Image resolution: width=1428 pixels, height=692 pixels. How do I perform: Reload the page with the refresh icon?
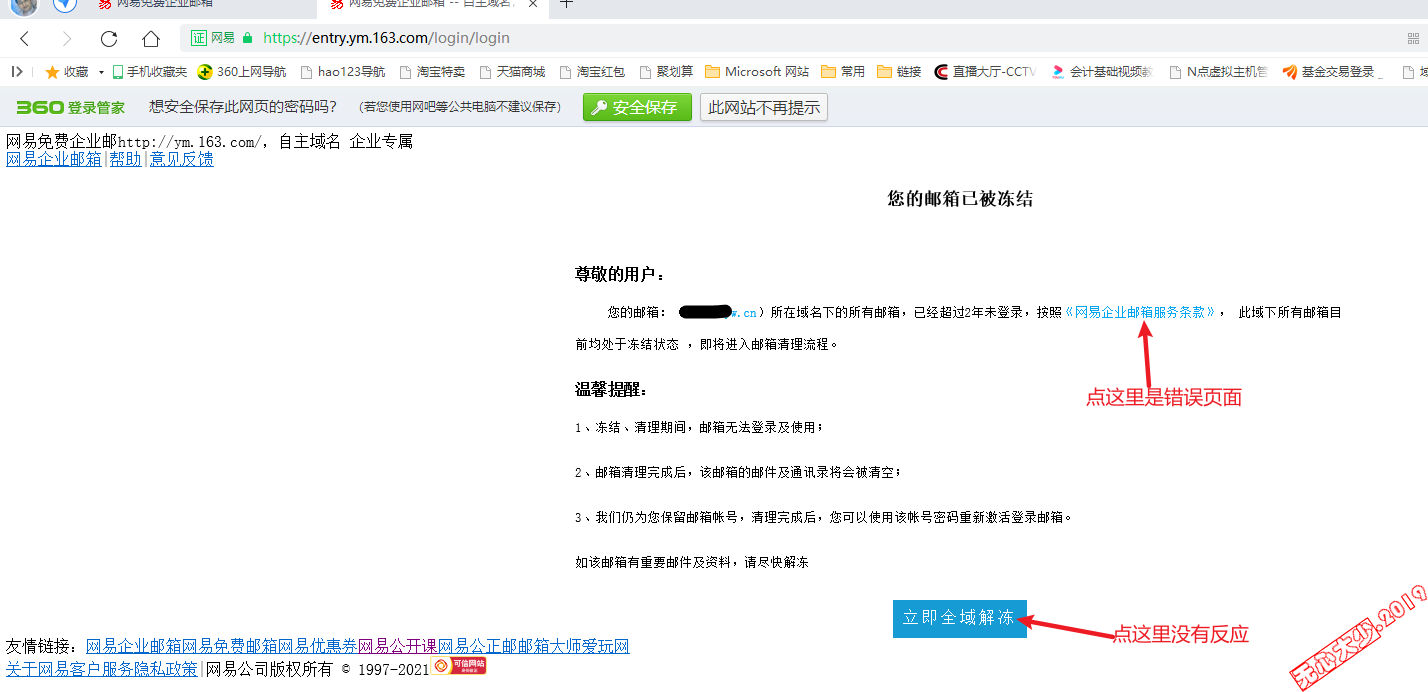pos(109,39)
